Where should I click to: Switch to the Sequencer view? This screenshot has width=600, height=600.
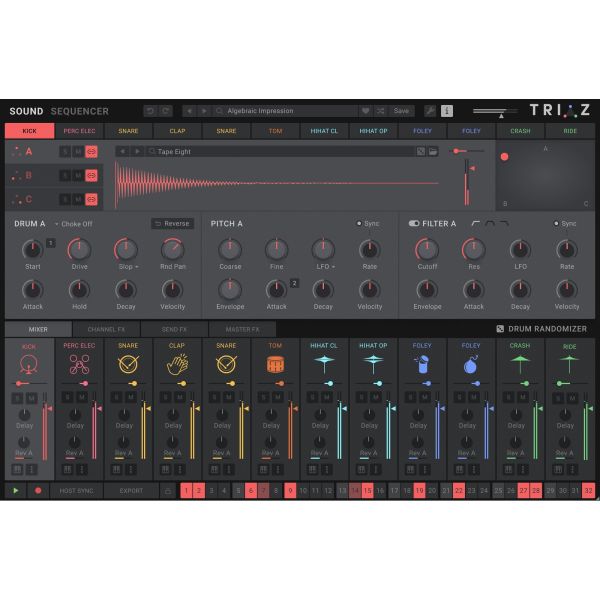(80, 111)
